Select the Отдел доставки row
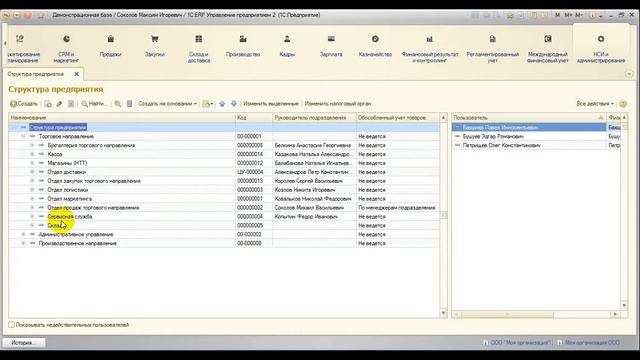This screenshot has width=640, height=360. 224,172
